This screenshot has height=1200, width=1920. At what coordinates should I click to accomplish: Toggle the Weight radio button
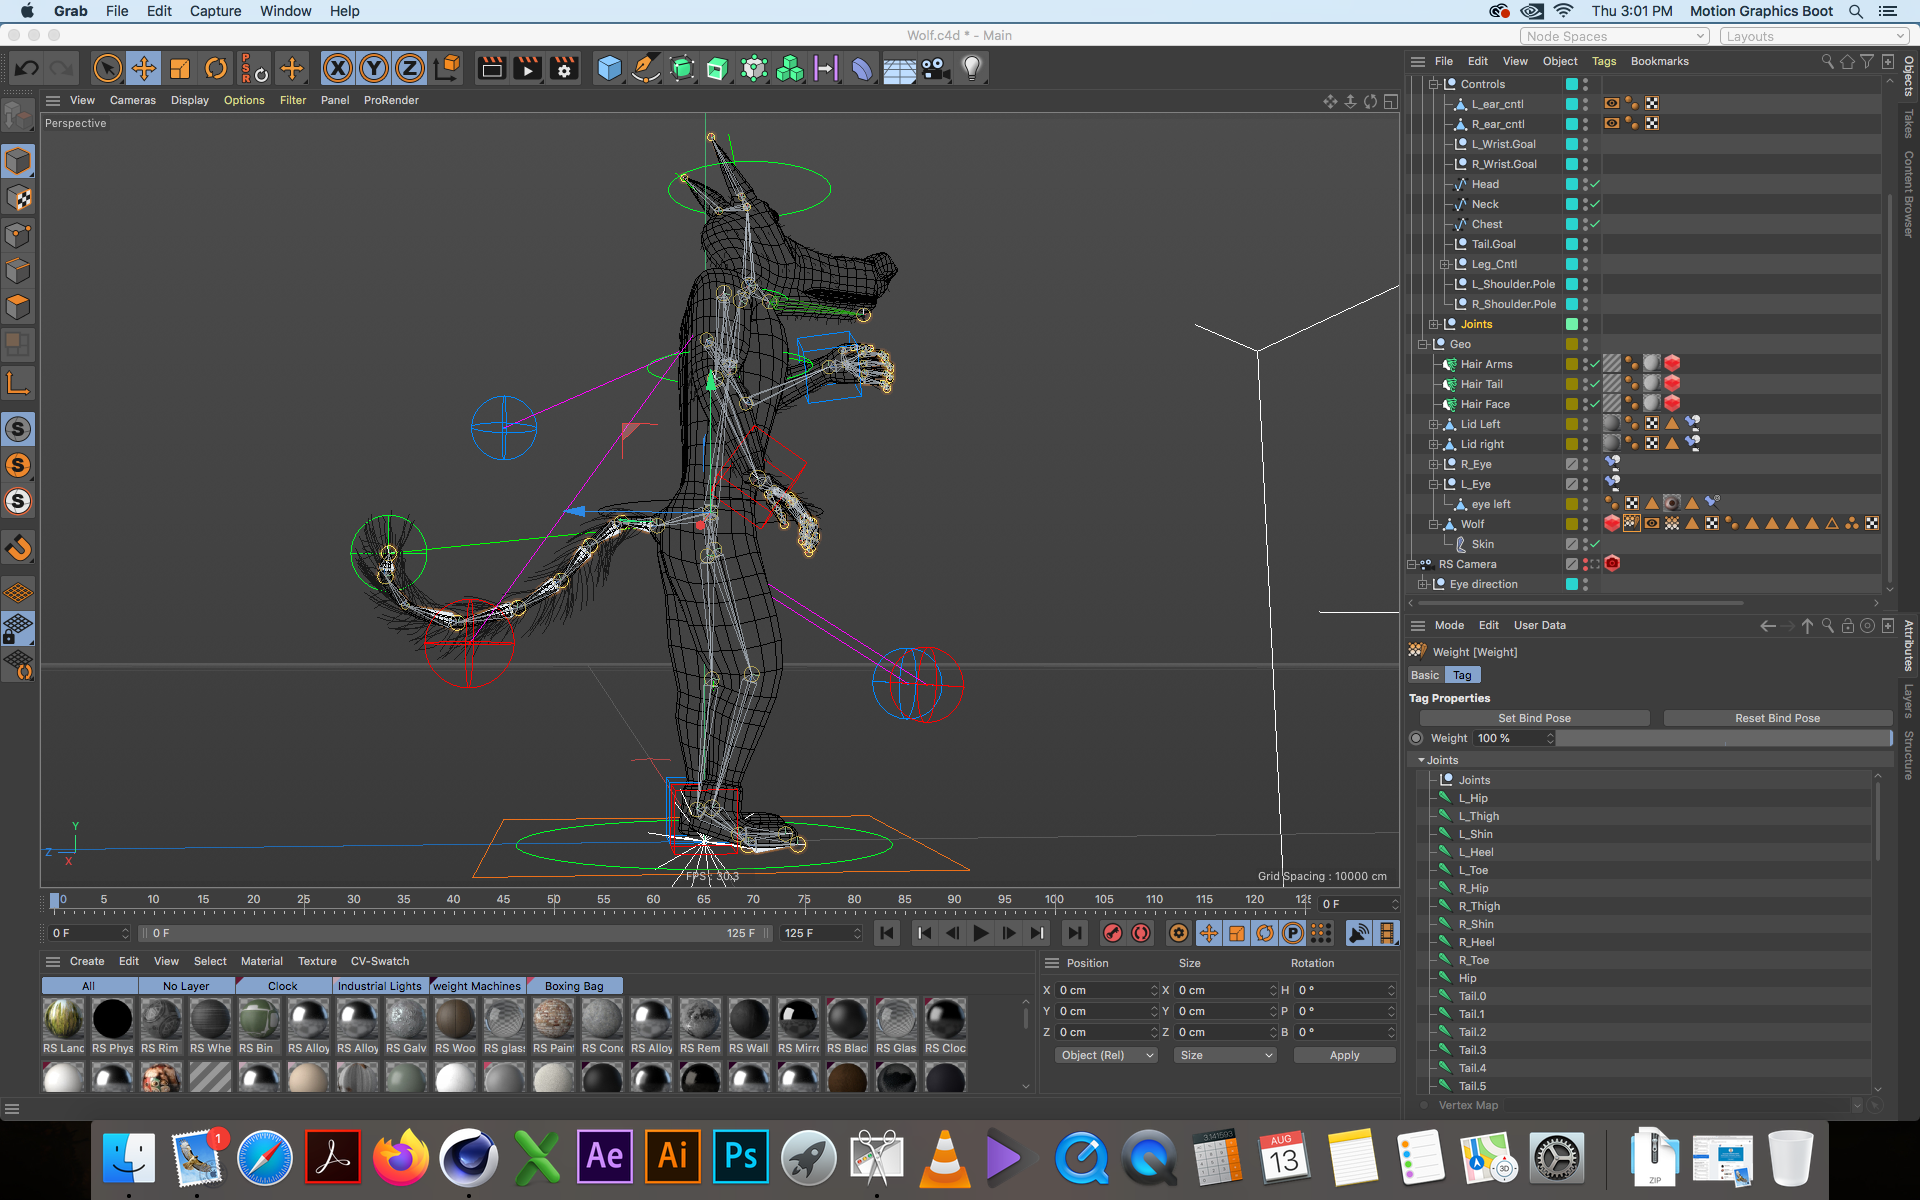pyautogui.click(x=1416, y=738)
